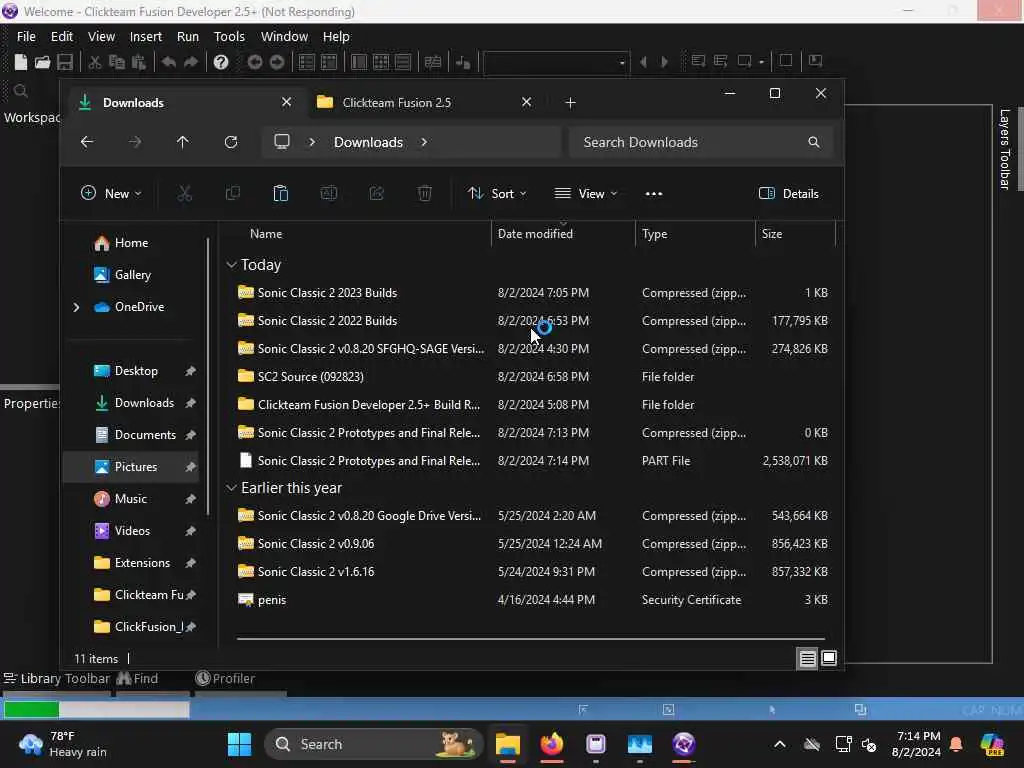
Task: Click Fusion's previous frame arrow icon
Action: (x=644, y=62)
